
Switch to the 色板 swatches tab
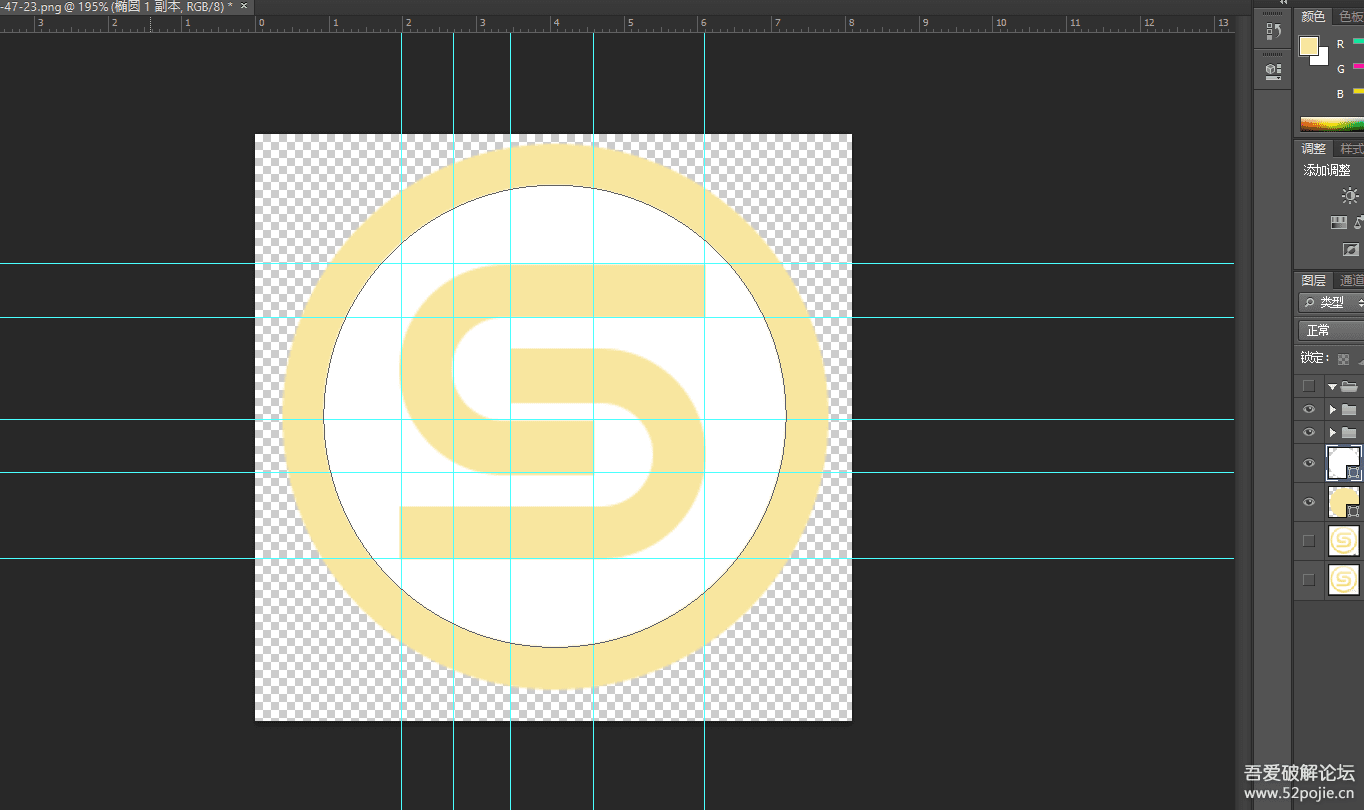click(x=1350, y=16)
